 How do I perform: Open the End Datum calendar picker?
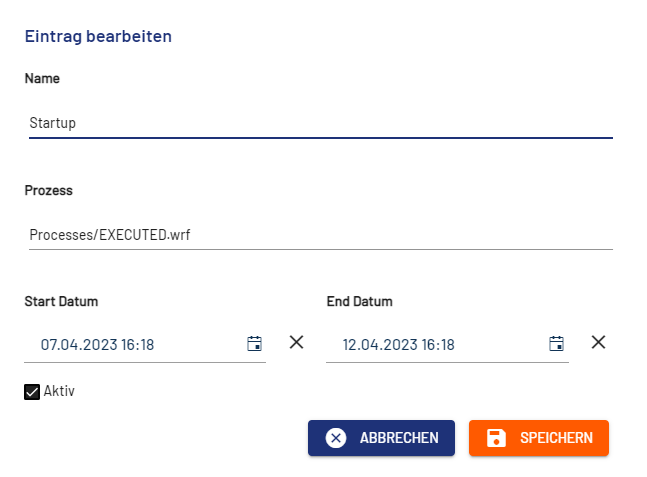557,344
